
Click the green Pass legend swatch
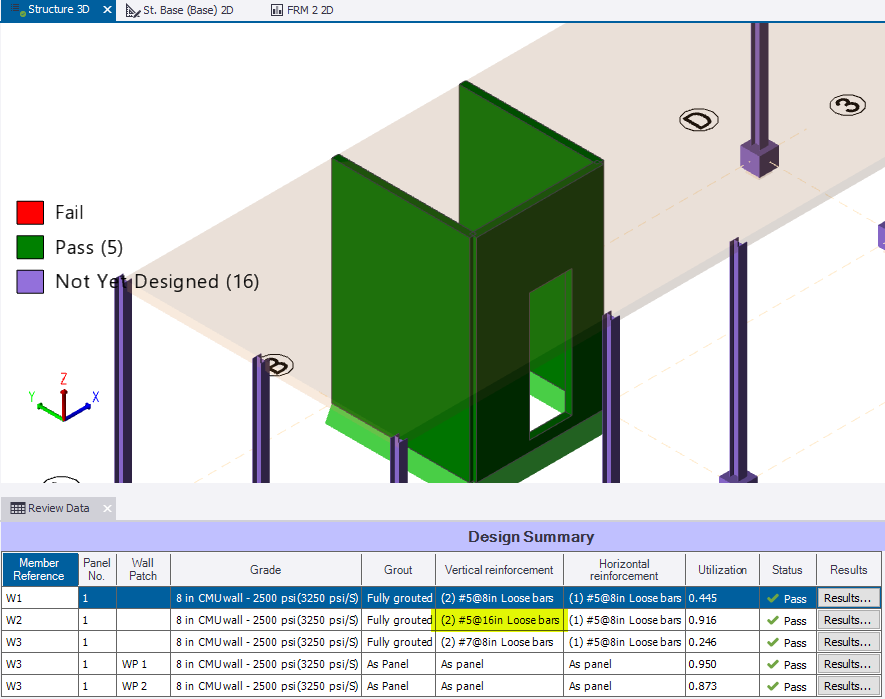[30, 247]
